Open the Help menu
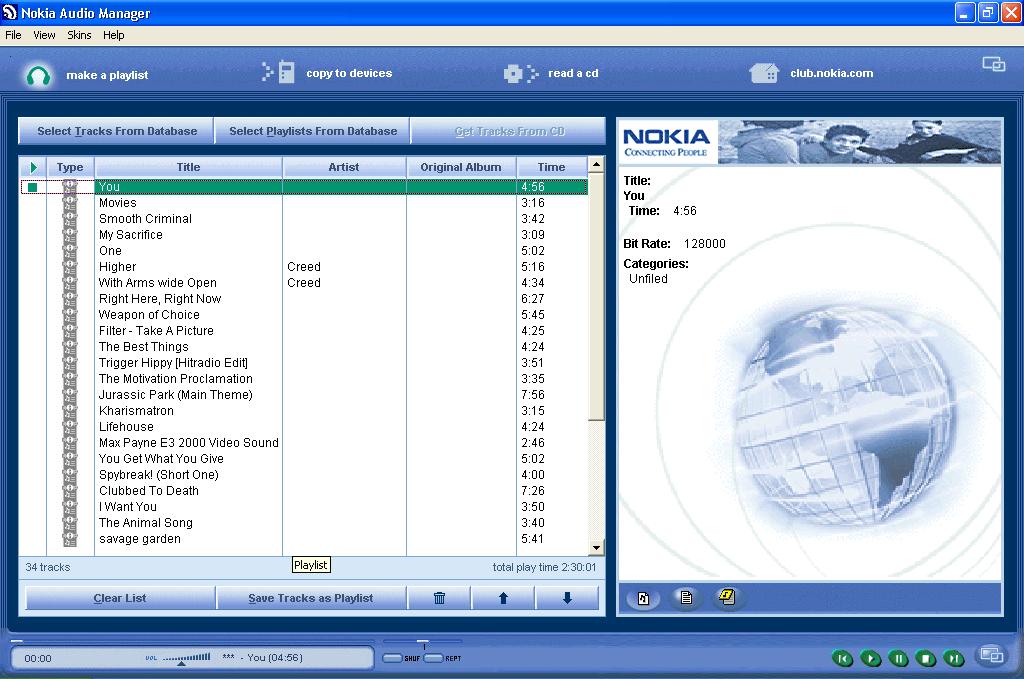The image size is (1024, 679). click(x=114, y=35)
